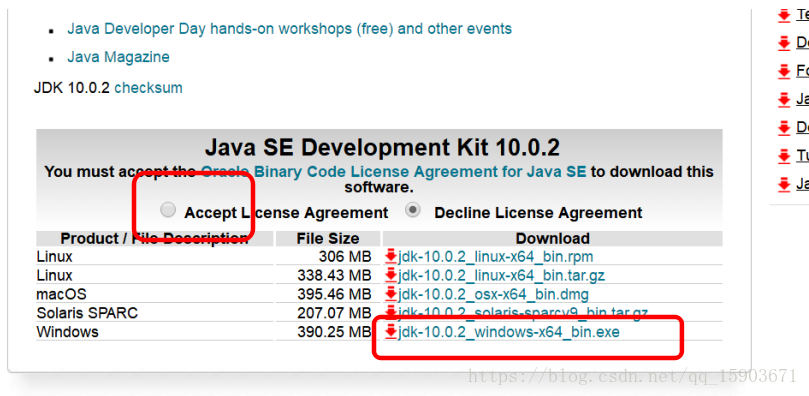Download jdk-10.0.2_windows-x64_bin.exe file link
This screenshot has height=396, width=809.
pos(509,333)
